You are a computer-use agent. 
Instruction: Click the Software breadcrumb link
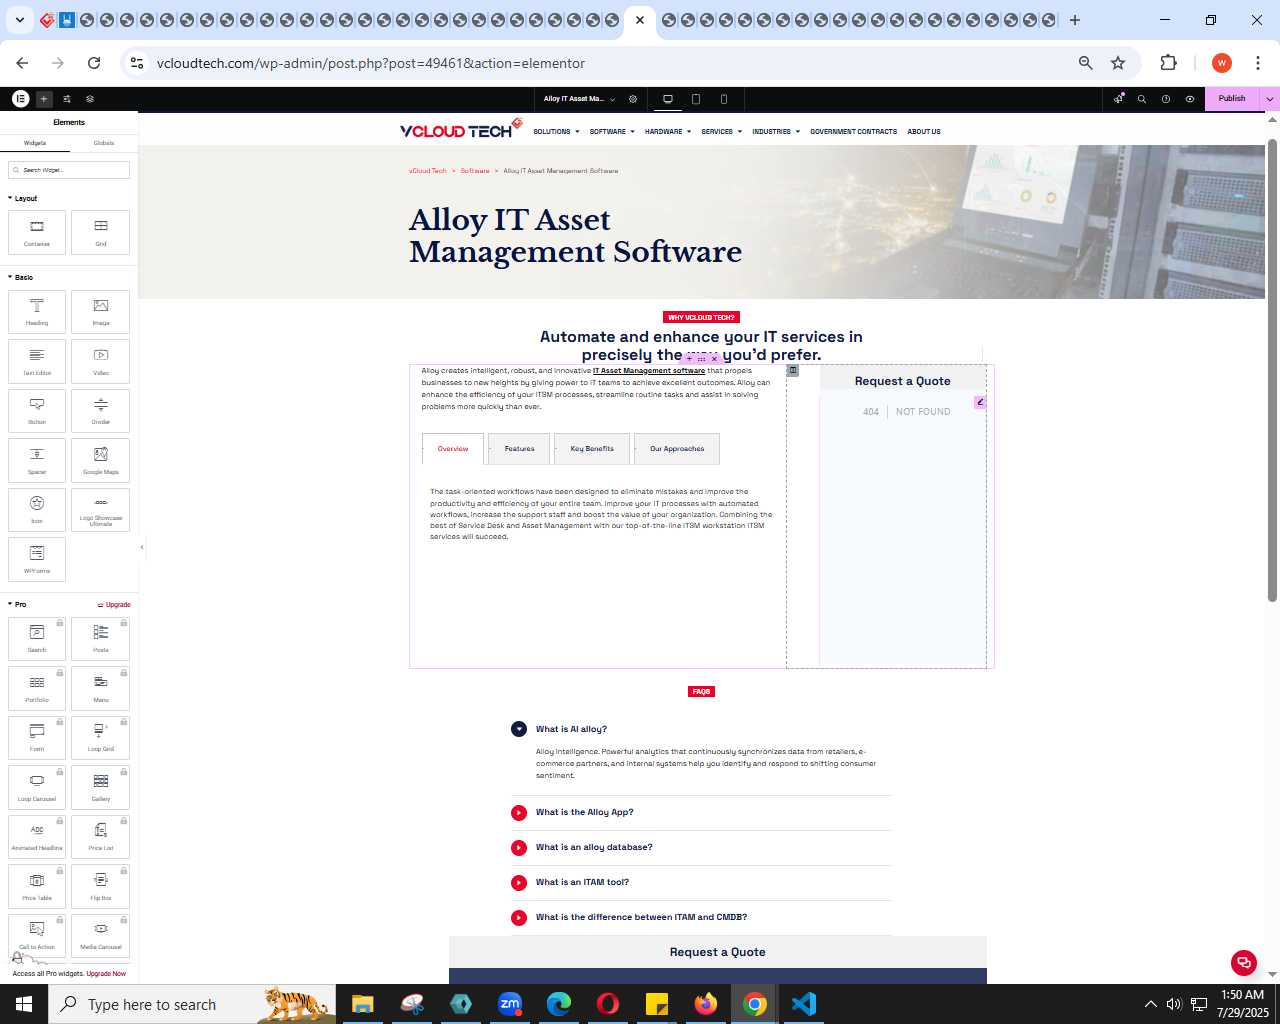[475, 171]
